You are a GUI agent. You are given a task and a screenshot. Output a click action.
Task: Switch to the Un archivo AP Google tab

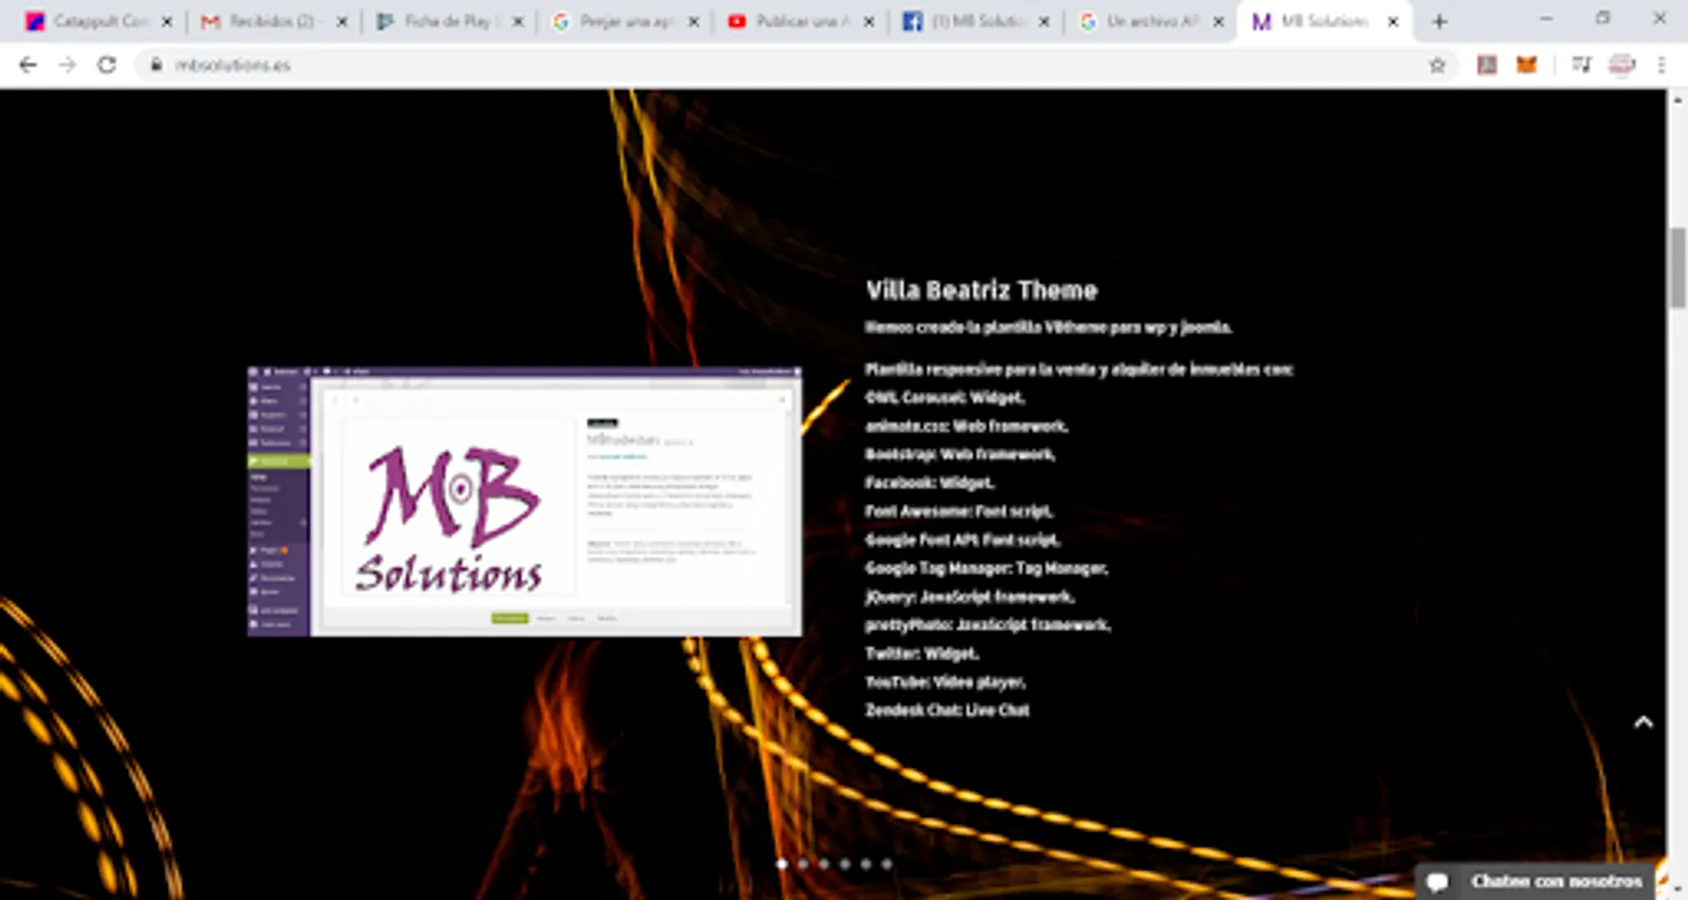pyautogui.click(x=1149, y=21)
